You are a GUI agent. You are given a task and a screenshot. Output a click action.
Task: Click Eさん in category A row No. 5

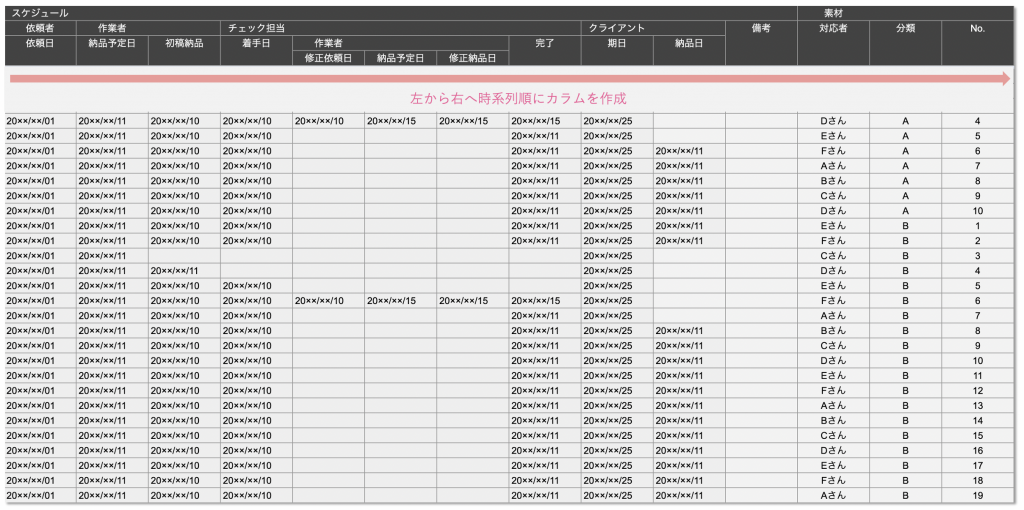click(x=833, y=136)
